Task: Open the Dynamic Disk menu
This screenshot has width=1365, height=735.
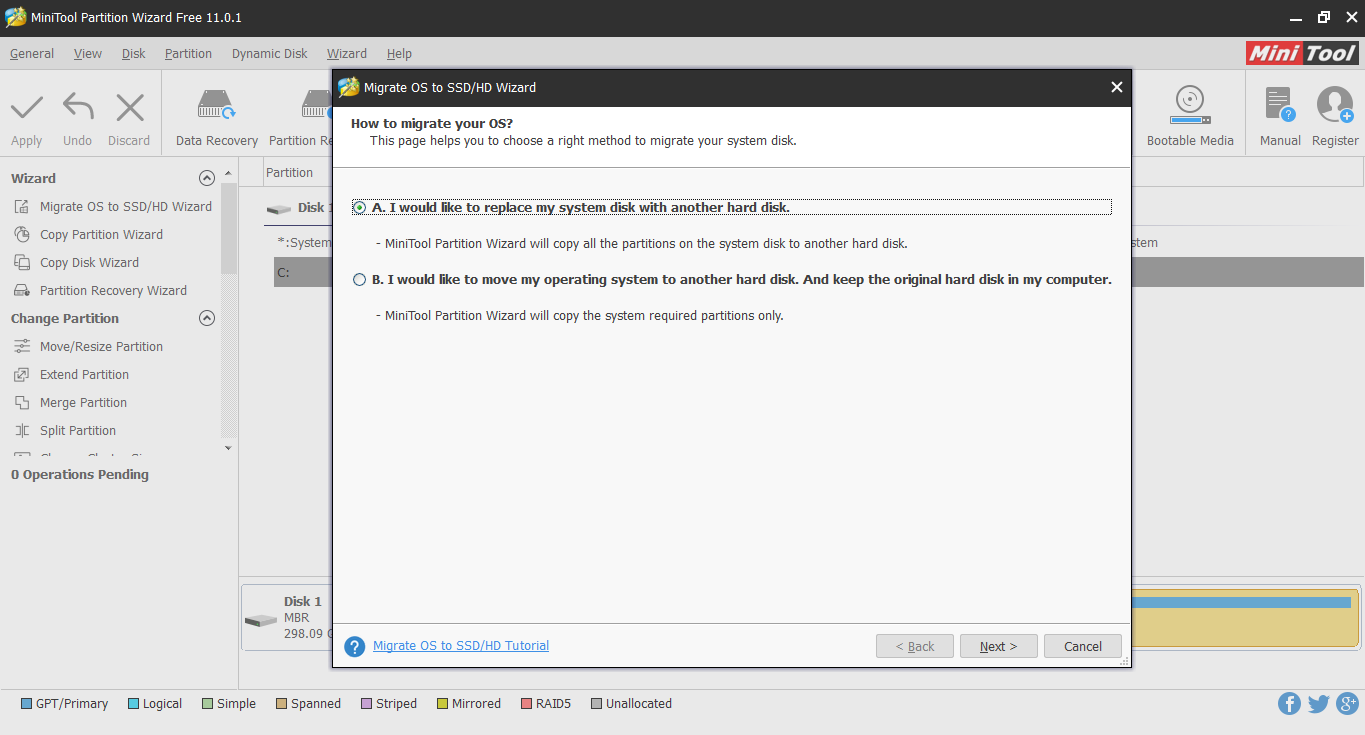Action: click(x=268, y=53)
